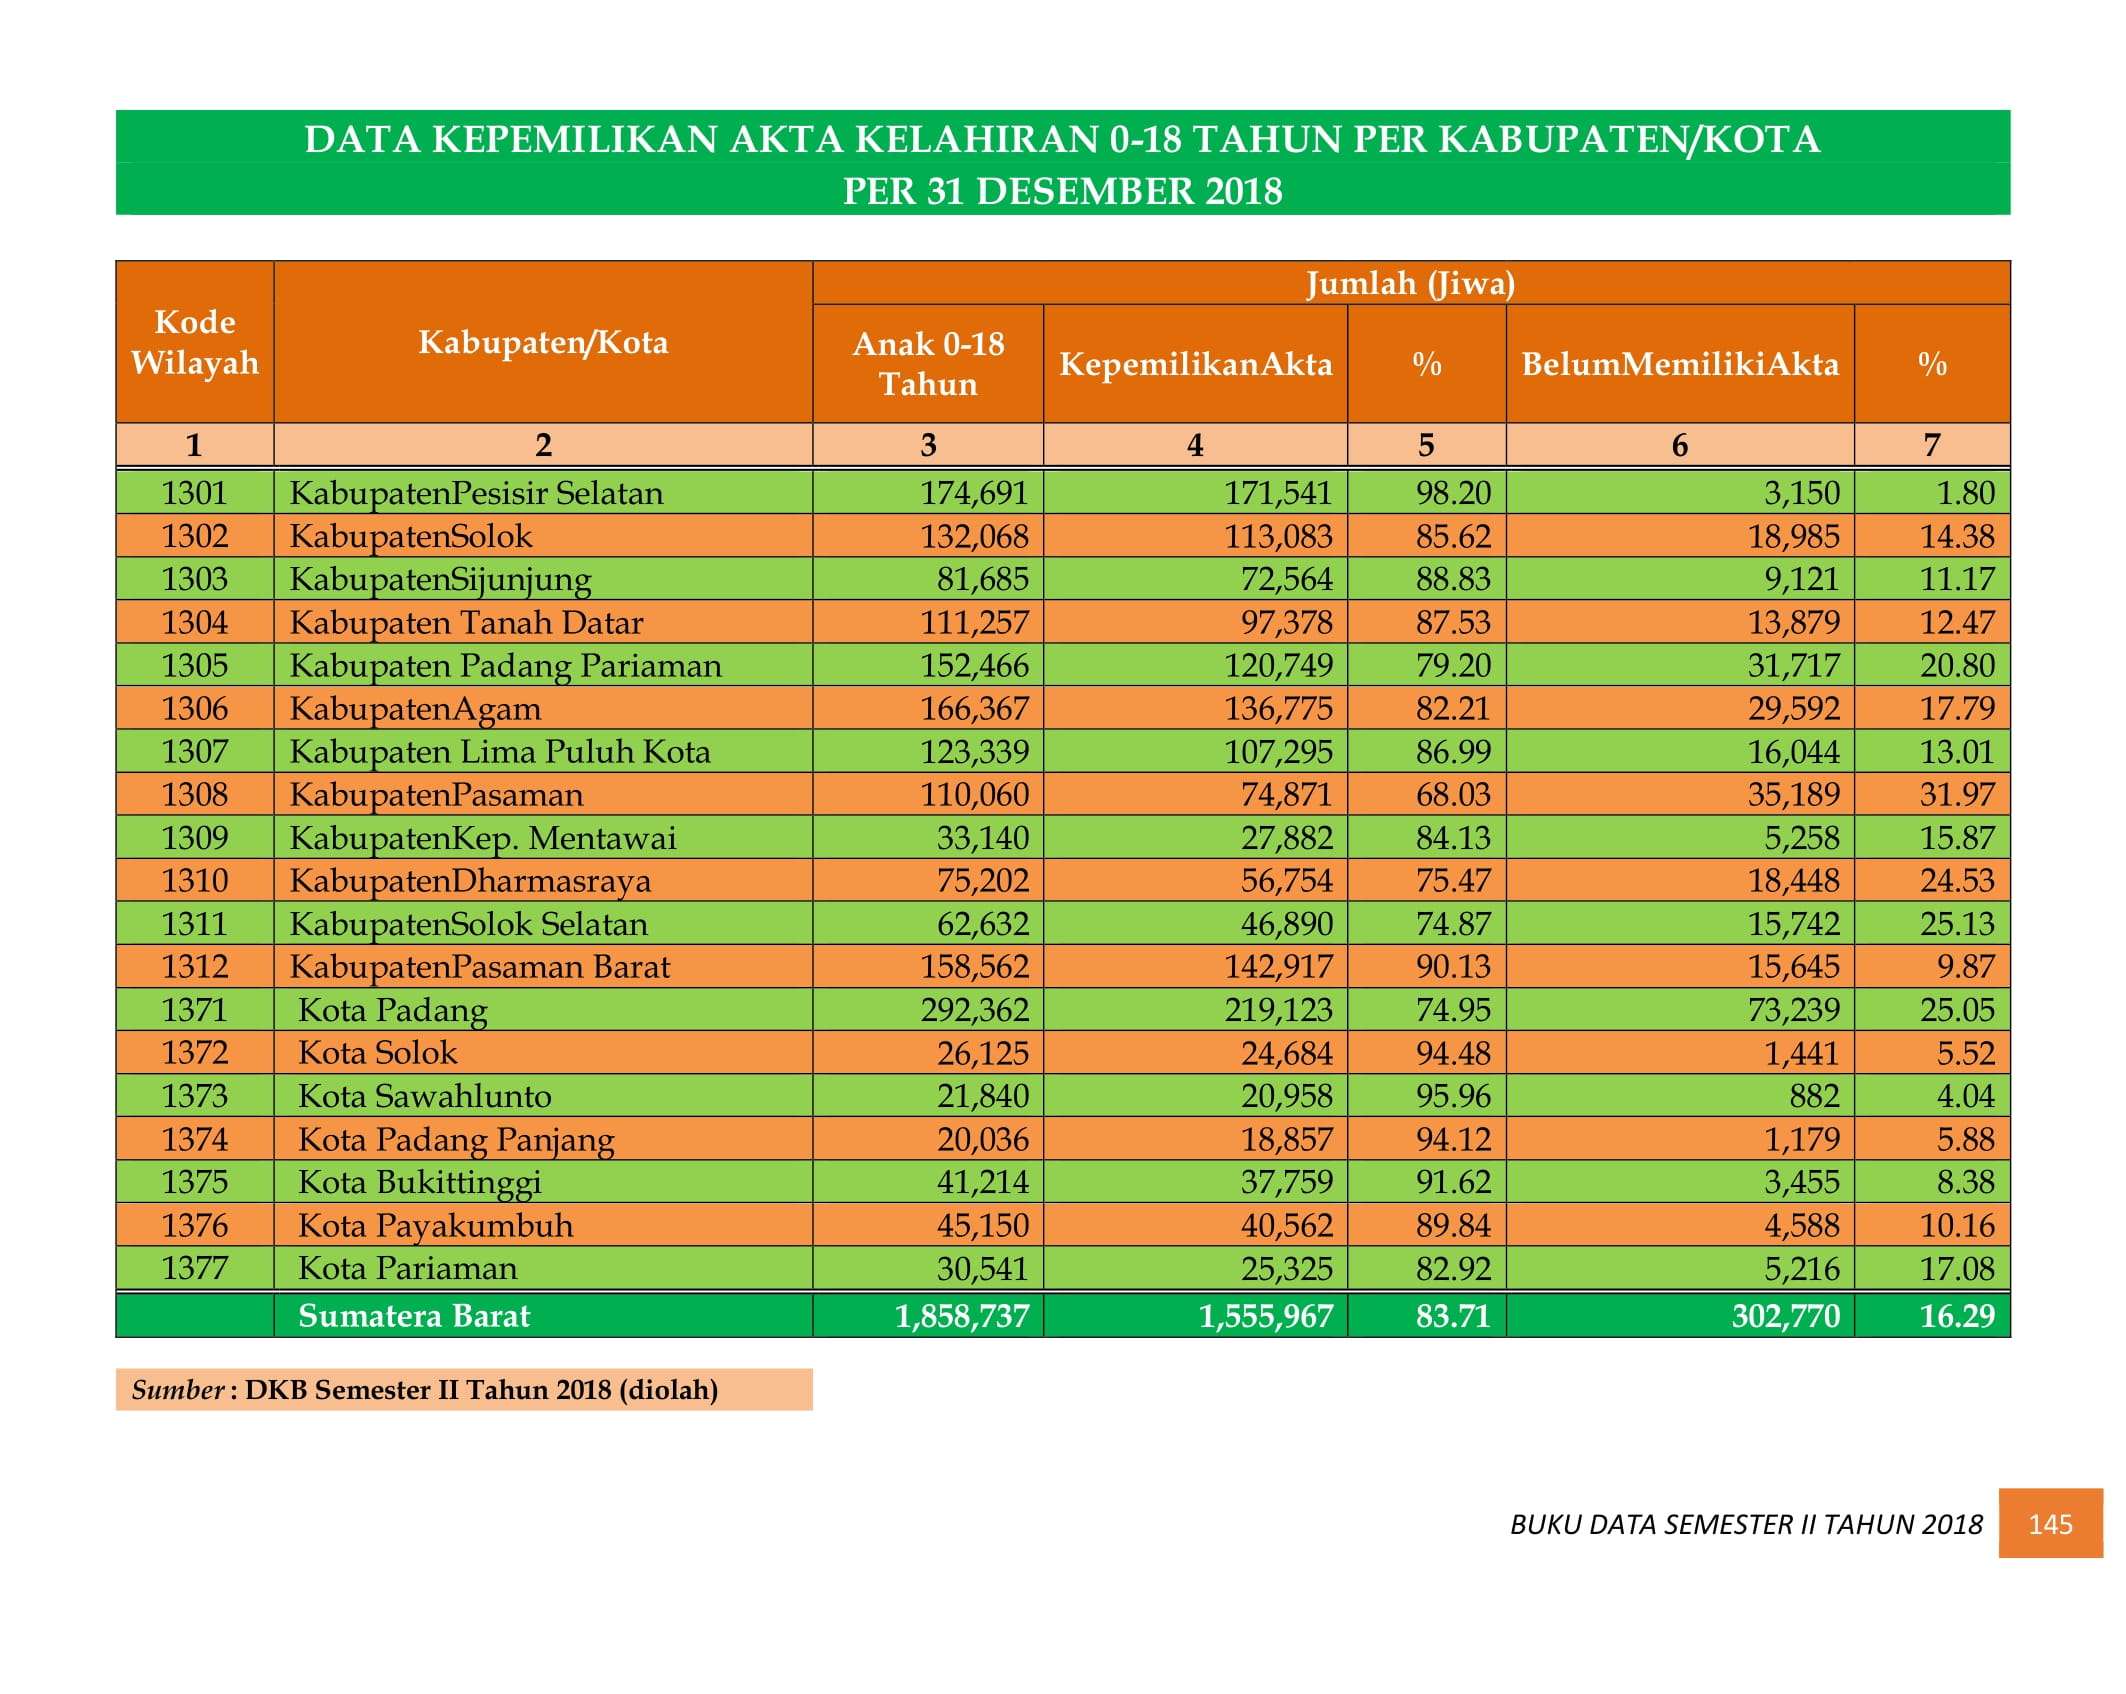The image size is (2126, 1694).
Task: Select the percentage '68.03'
Action: tap(1453, 794)
